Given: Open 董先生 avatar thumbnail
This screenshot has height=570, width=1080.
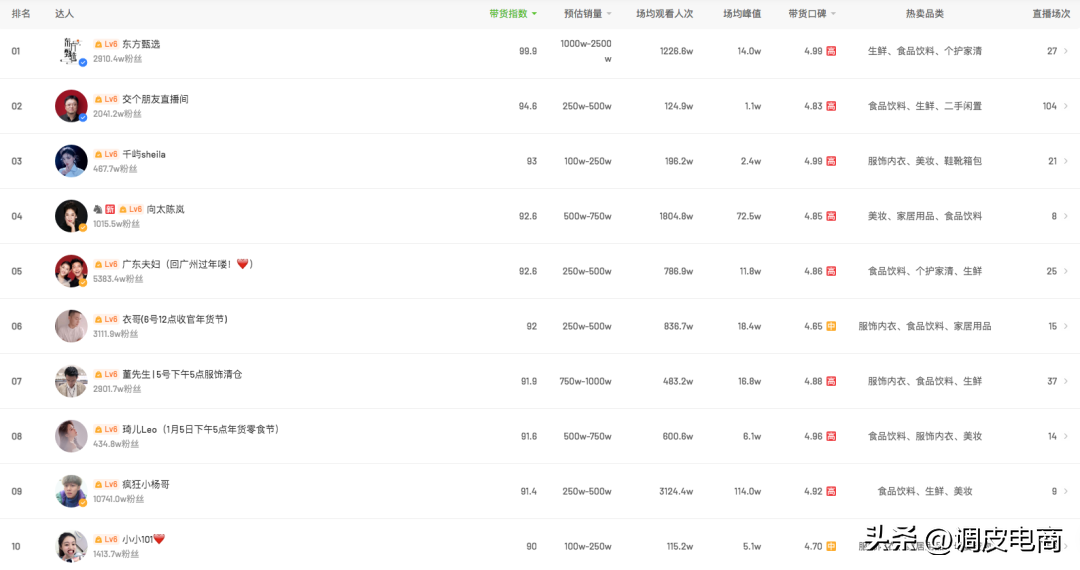Looking at the screenshot, I should pos(71,381).
